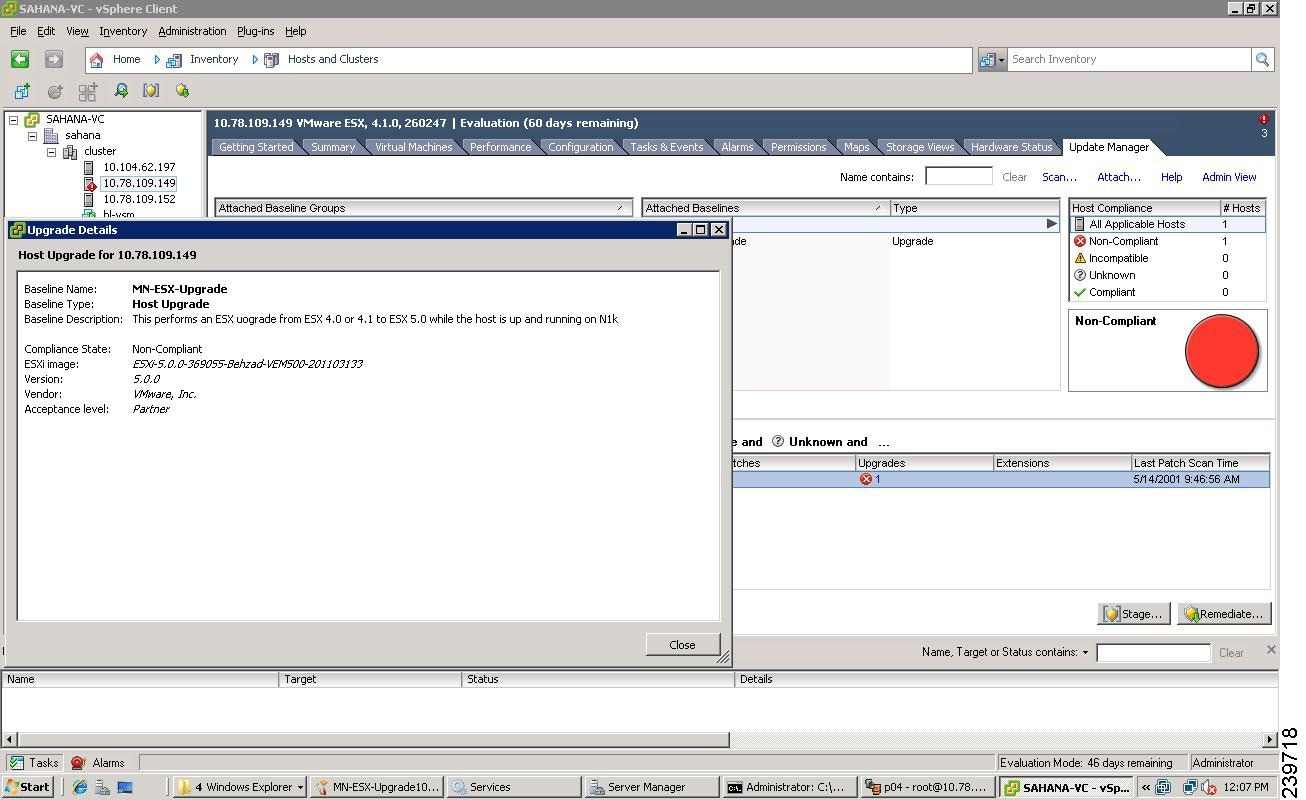The image size is (1306, 800).
Task: Collapse the sahana datacenter node
Action: 33,135
